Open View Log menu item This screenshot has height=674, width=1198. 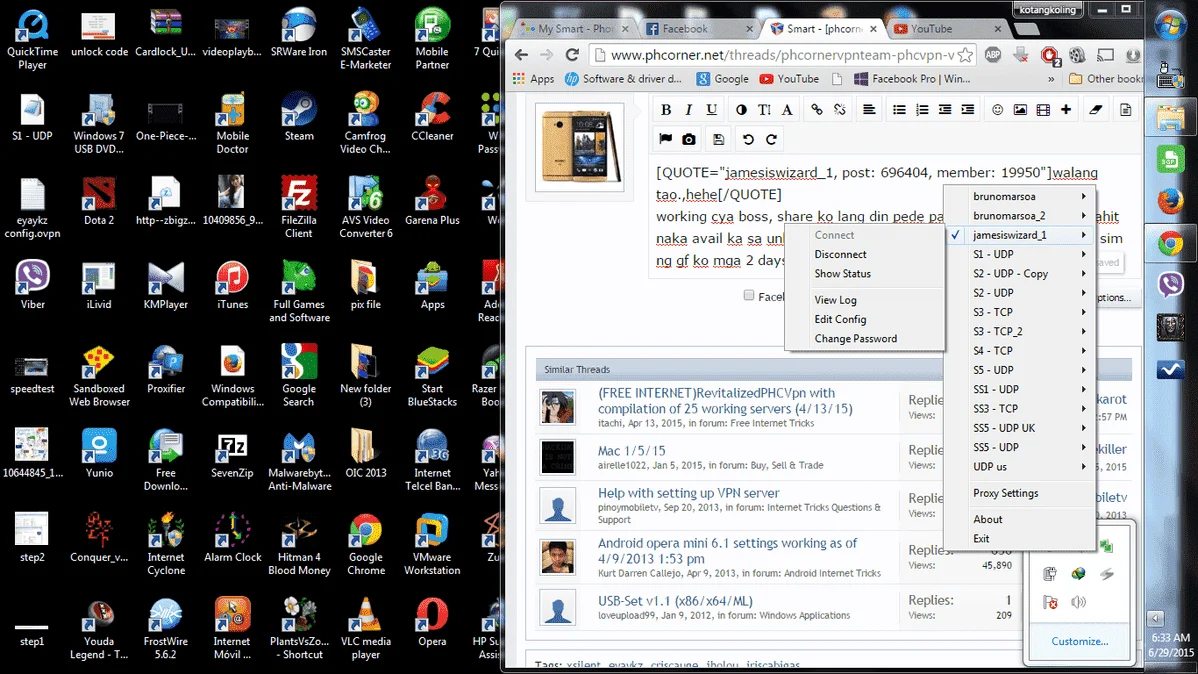(864, 300)
